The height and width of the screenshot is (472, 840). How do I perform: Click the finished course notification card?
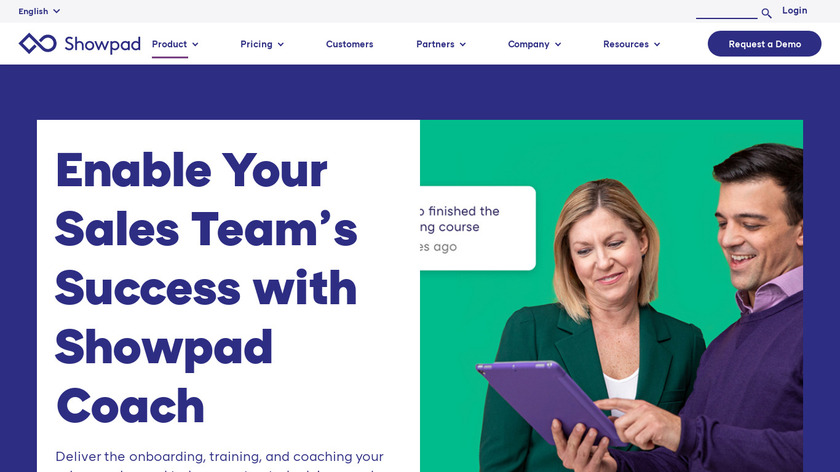(478, 228)
